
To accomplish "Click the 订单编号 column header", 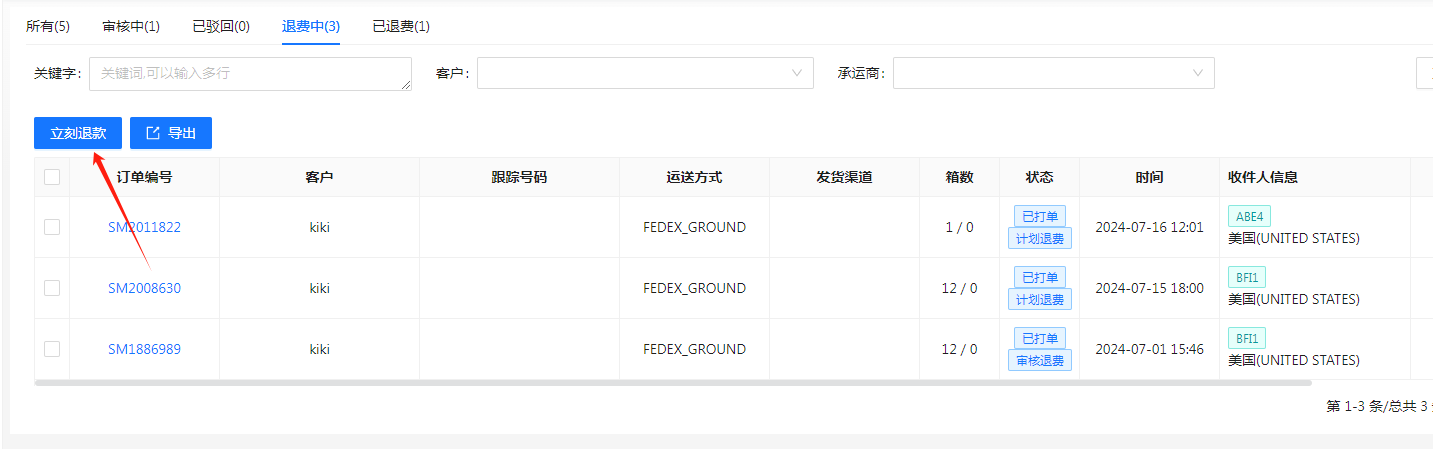I will (x=145, y=177).
